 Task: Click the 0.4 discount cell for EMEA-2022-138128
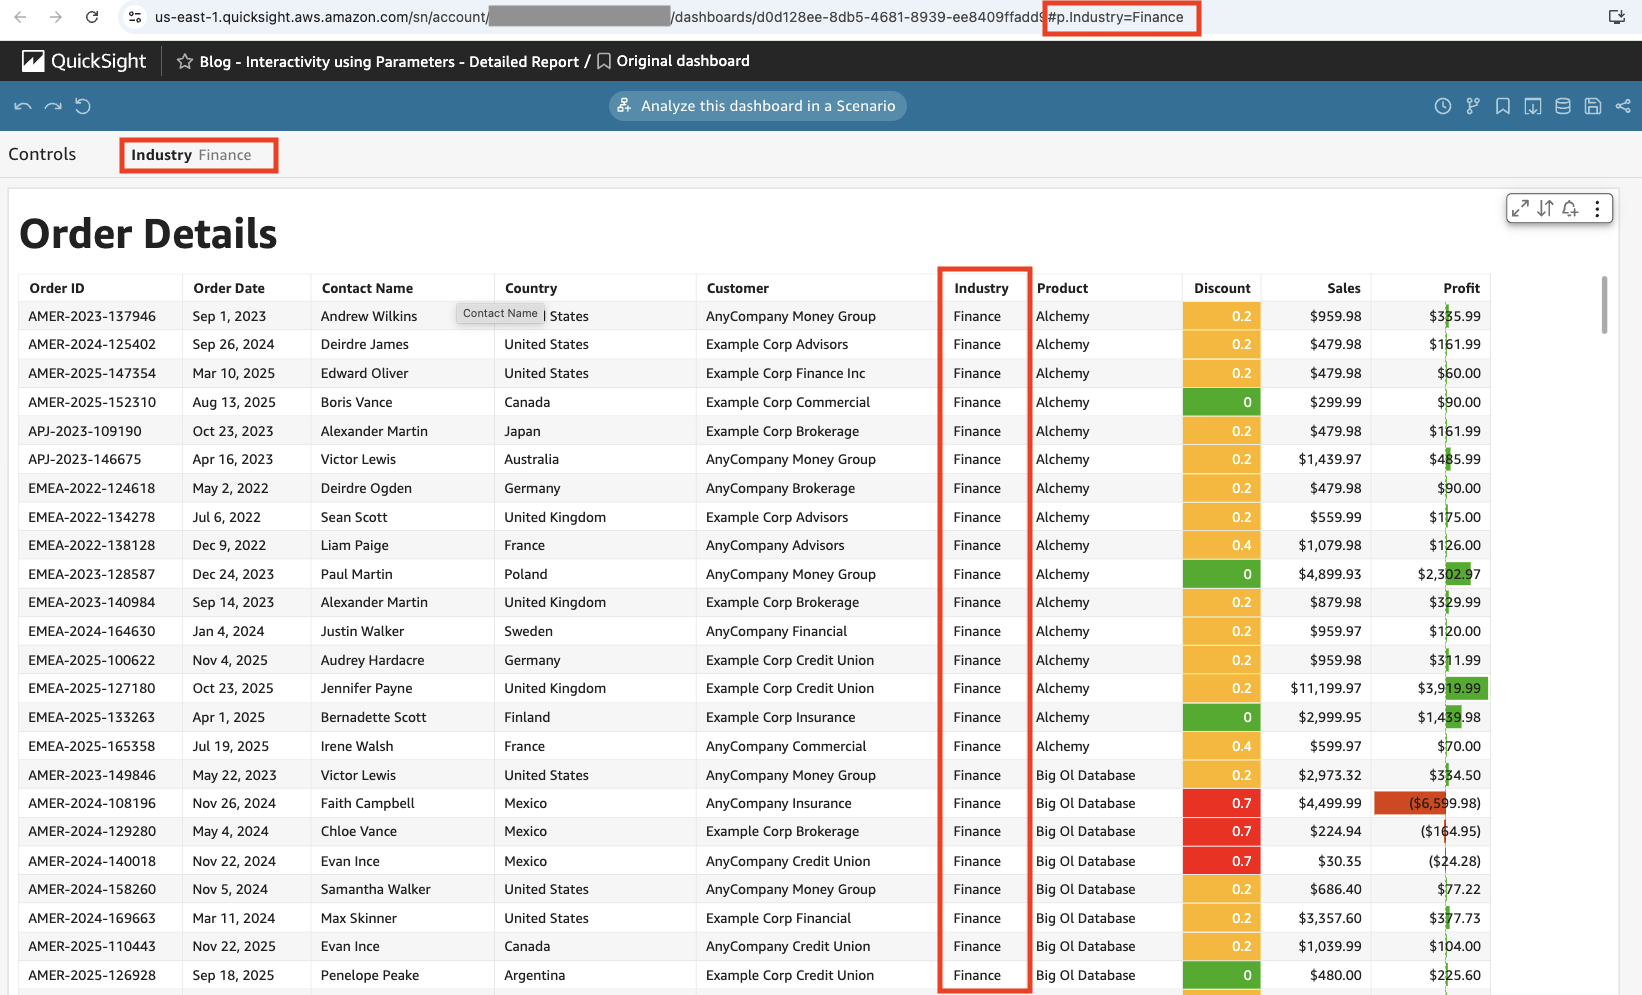pyautogui.click(x=1221, y=545)
